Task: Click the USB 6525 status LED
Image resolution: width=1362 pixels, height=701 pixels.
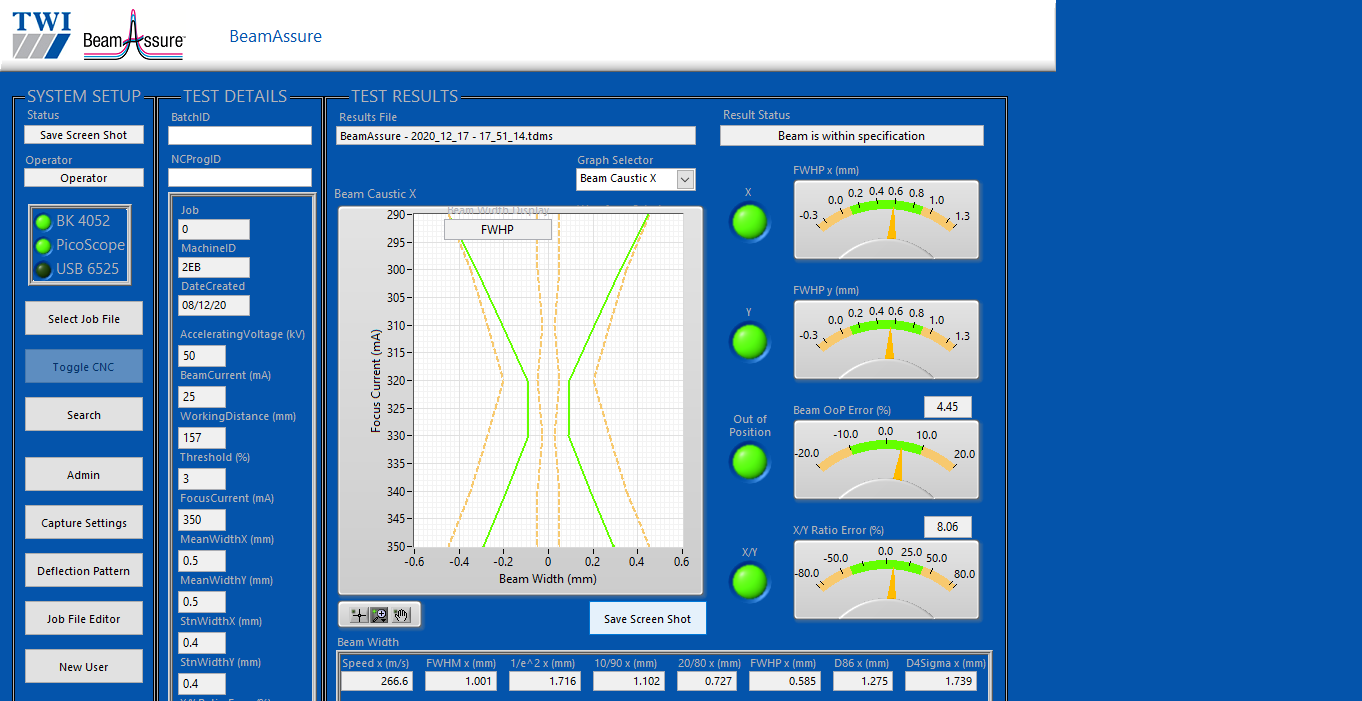Action: (43, 269)
